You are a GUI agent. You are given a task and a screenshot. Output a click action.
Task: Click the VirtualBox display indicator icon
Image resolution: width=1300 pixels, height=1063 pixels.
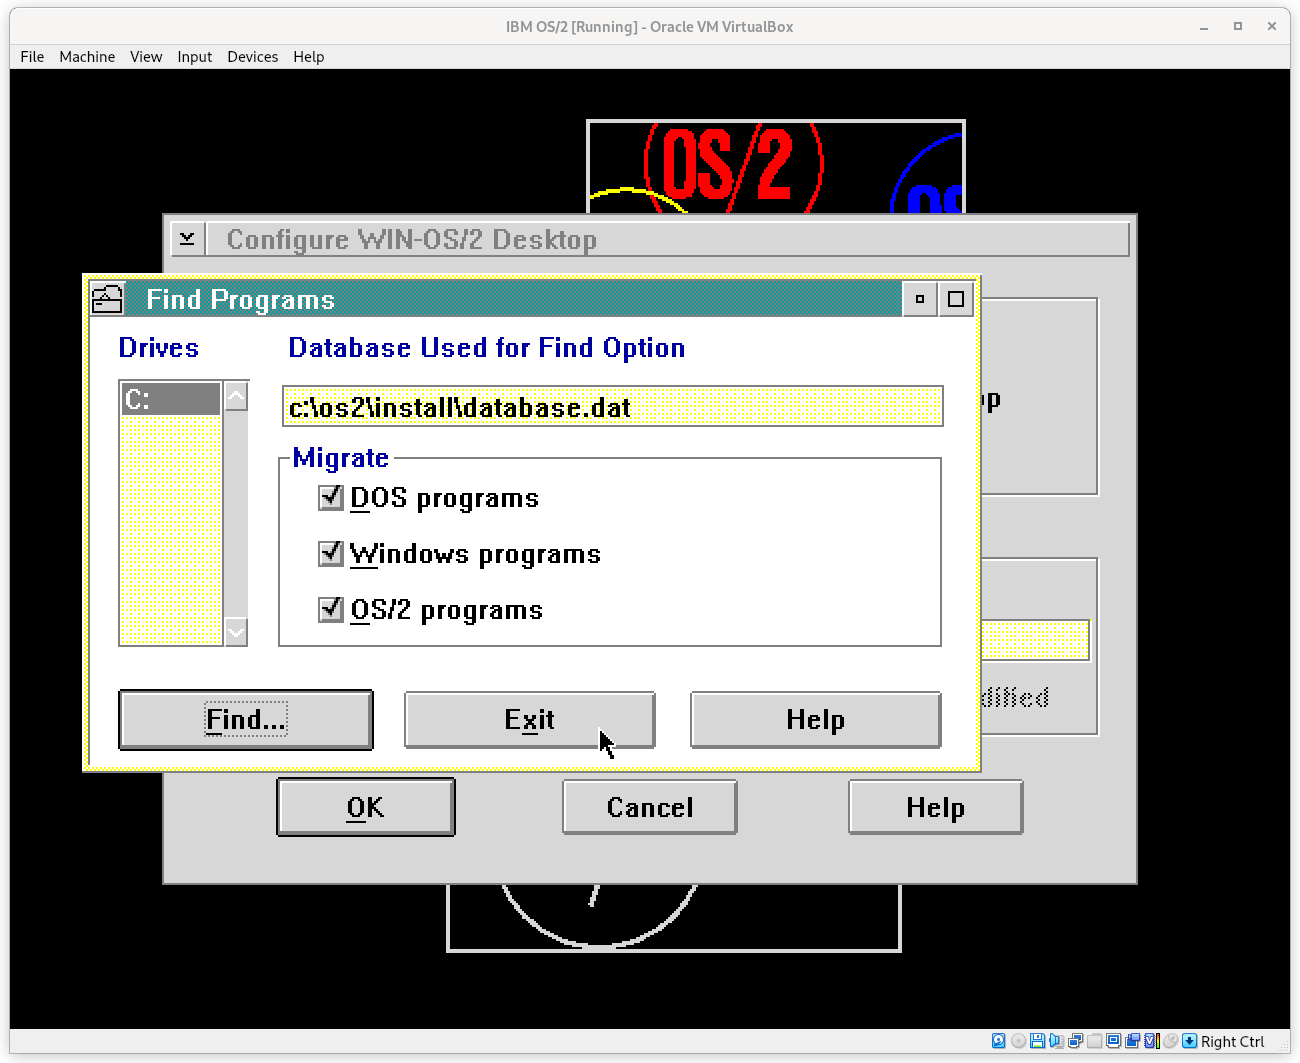(x=1113, y=1041)
